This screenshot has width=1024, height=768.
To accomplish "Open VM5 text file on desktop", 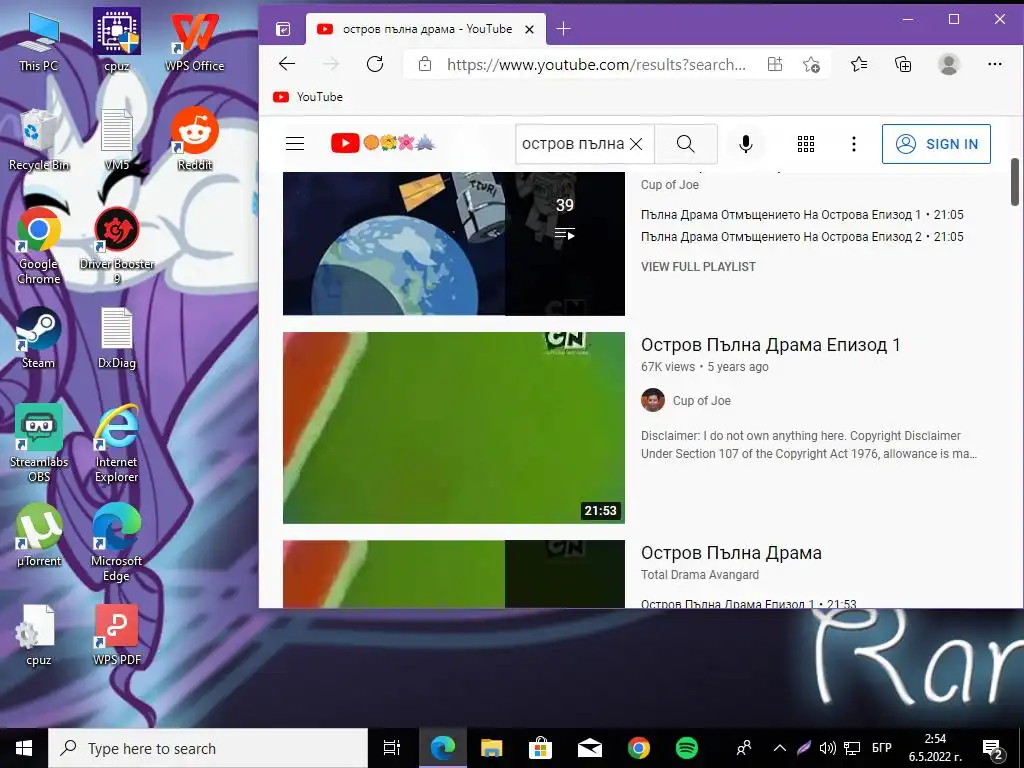I will click(x=117, y=140).
